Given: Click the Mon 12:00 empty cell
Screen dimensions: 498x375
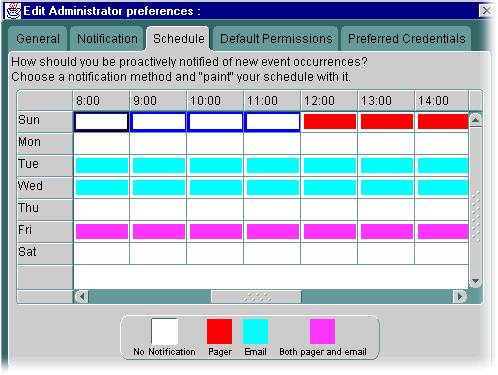Looking at the screenshot, I should [x=330, y=144].
